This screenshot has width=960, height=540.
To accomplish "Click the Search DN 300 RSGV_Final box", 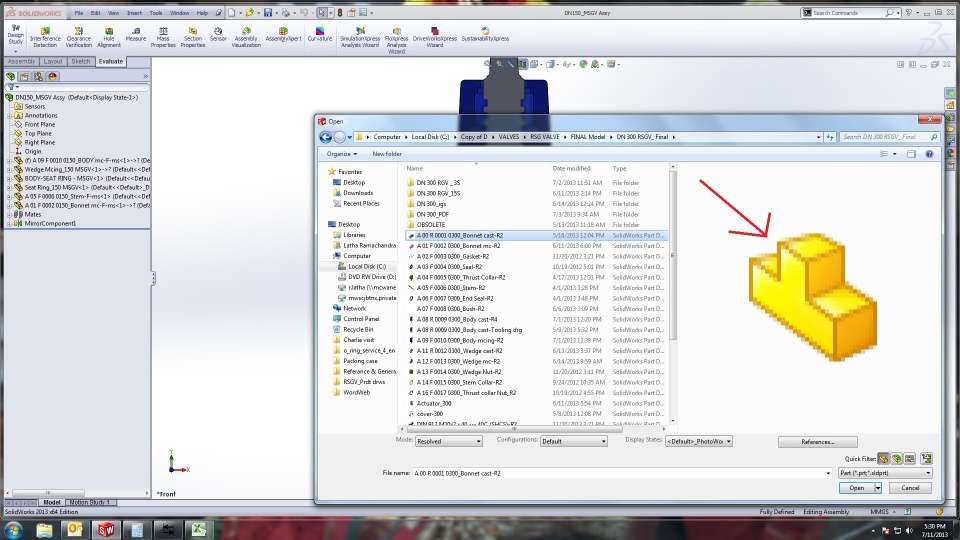I will point(890,137).
